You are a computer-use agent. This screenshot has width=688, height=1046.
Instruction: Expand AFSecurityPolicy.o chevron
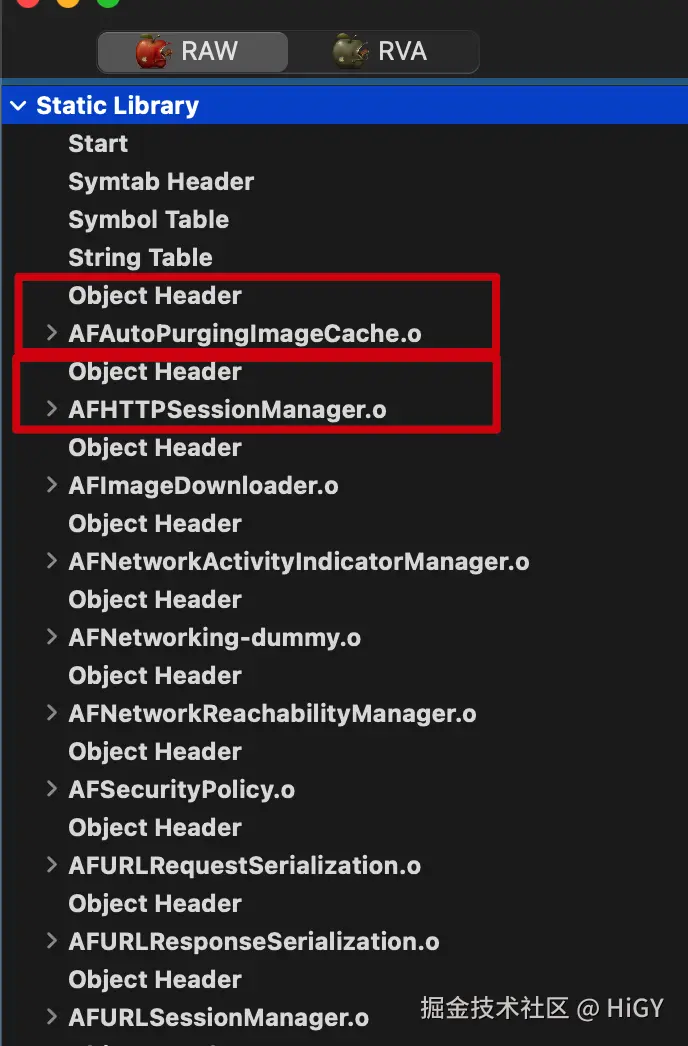tap(52, 789)
